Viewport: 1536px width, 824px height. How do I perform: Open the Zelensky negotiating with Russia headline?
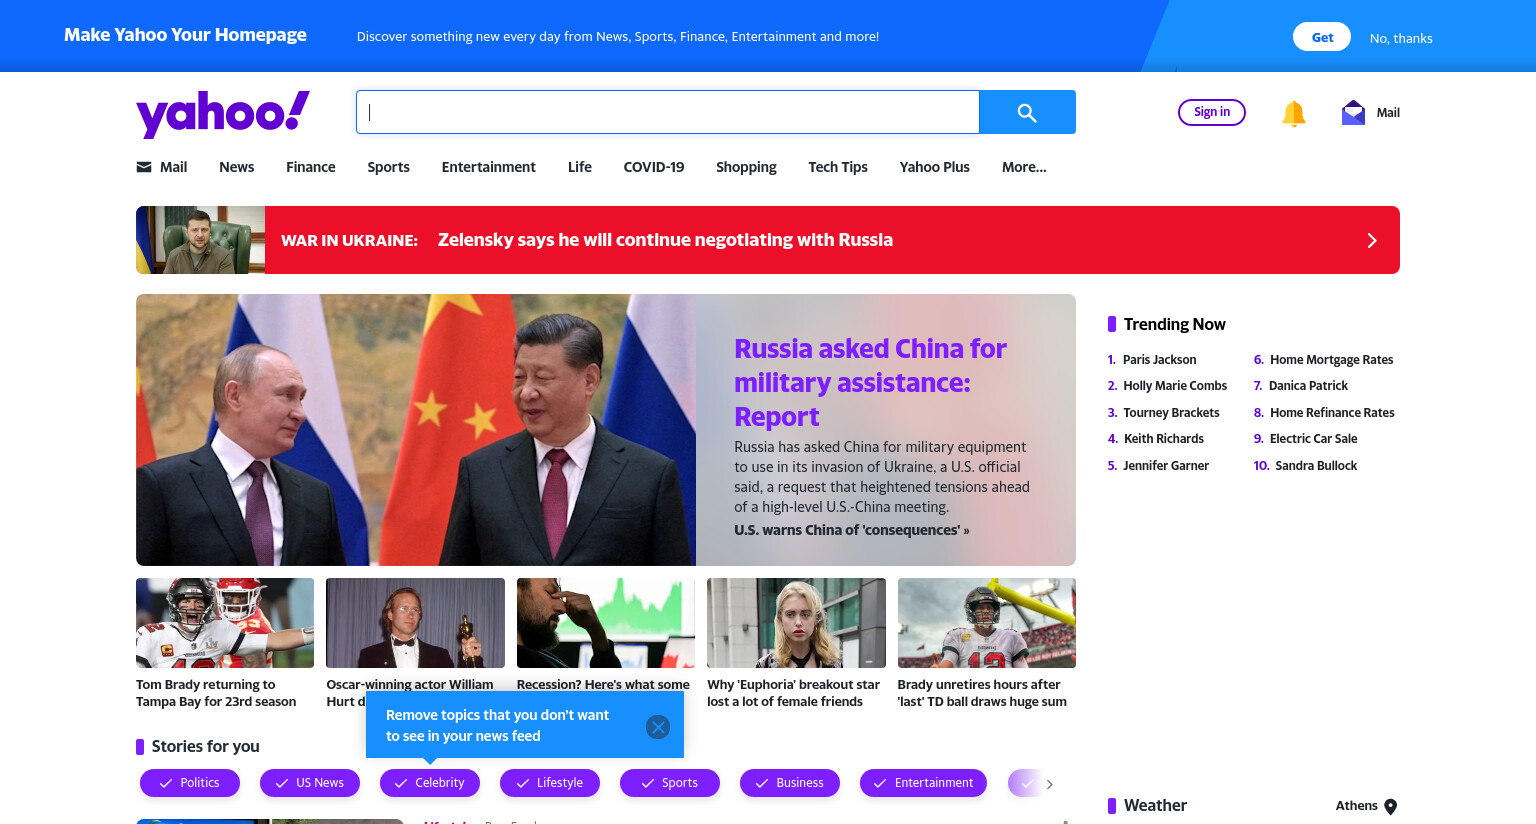tap(665, 240)
